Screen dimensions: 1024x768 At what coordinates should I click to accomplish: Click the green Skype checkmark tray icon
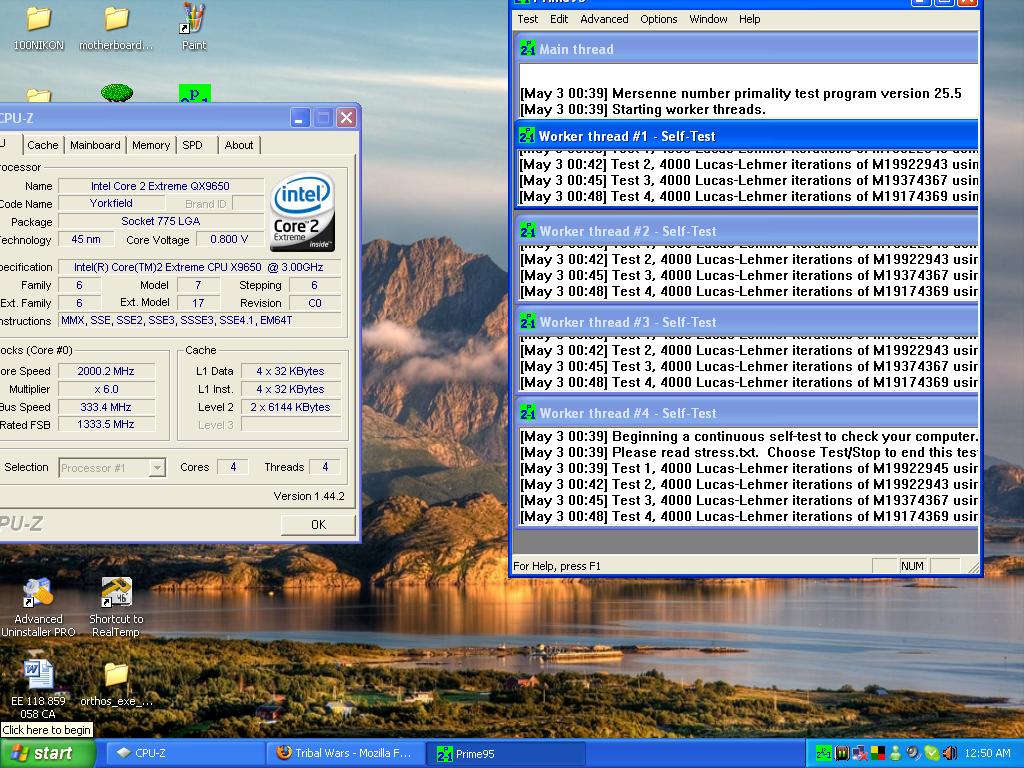[x=931, y=754]
